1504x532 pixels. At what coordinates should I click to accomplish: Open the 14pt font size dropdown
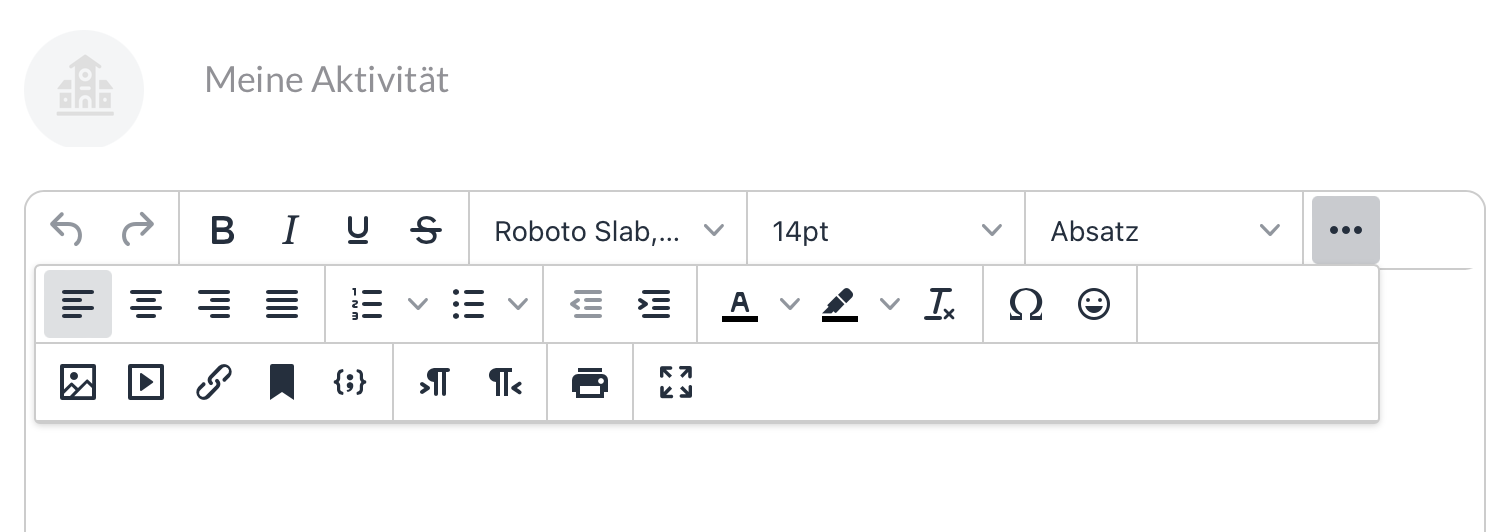(x=886, y=231)
